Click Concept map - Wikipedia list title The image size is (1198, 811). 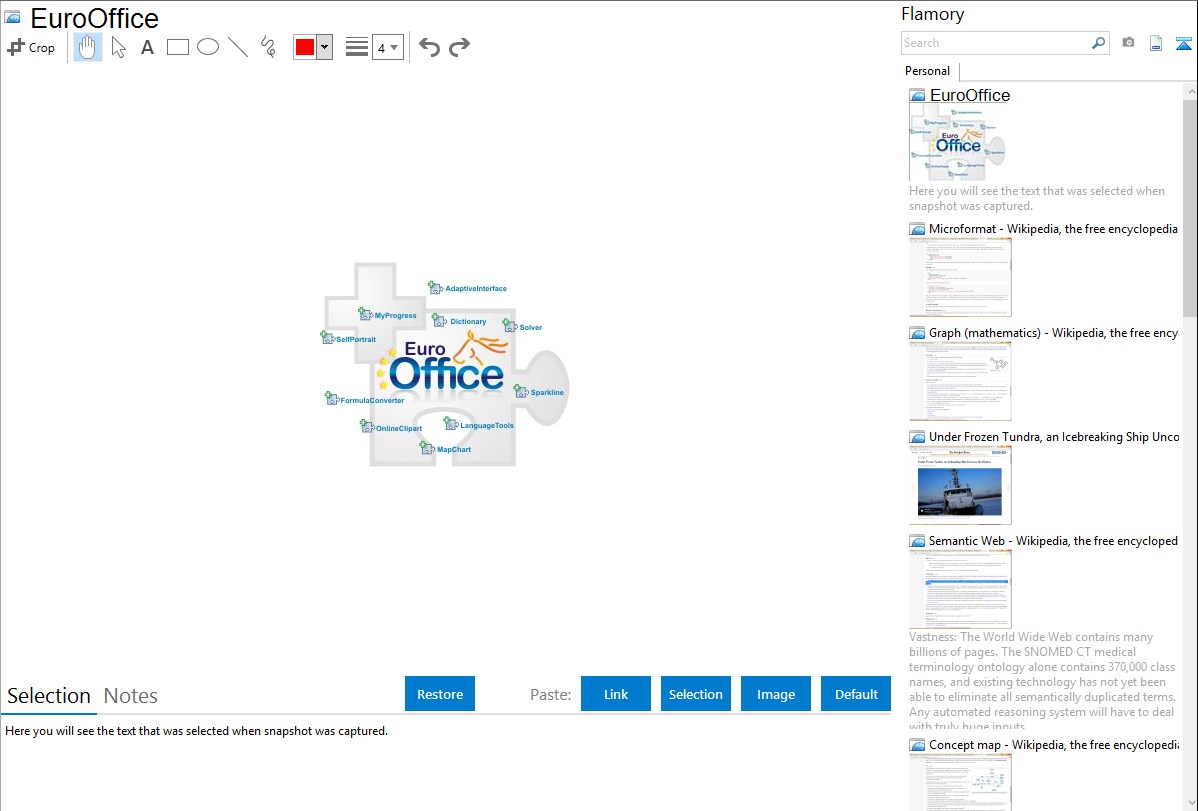click(x=1054, y=744)
